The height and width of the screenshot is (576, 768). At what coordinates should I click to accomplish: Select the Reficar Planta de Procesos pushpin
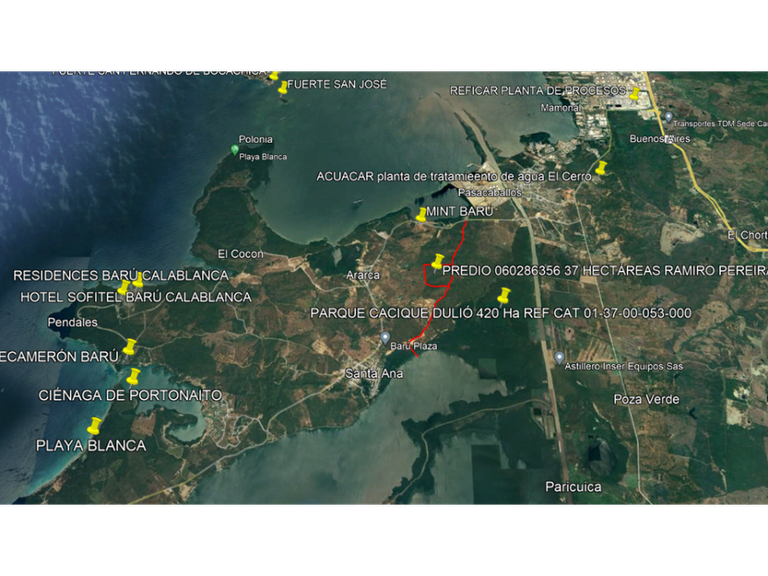coord(635,93)
